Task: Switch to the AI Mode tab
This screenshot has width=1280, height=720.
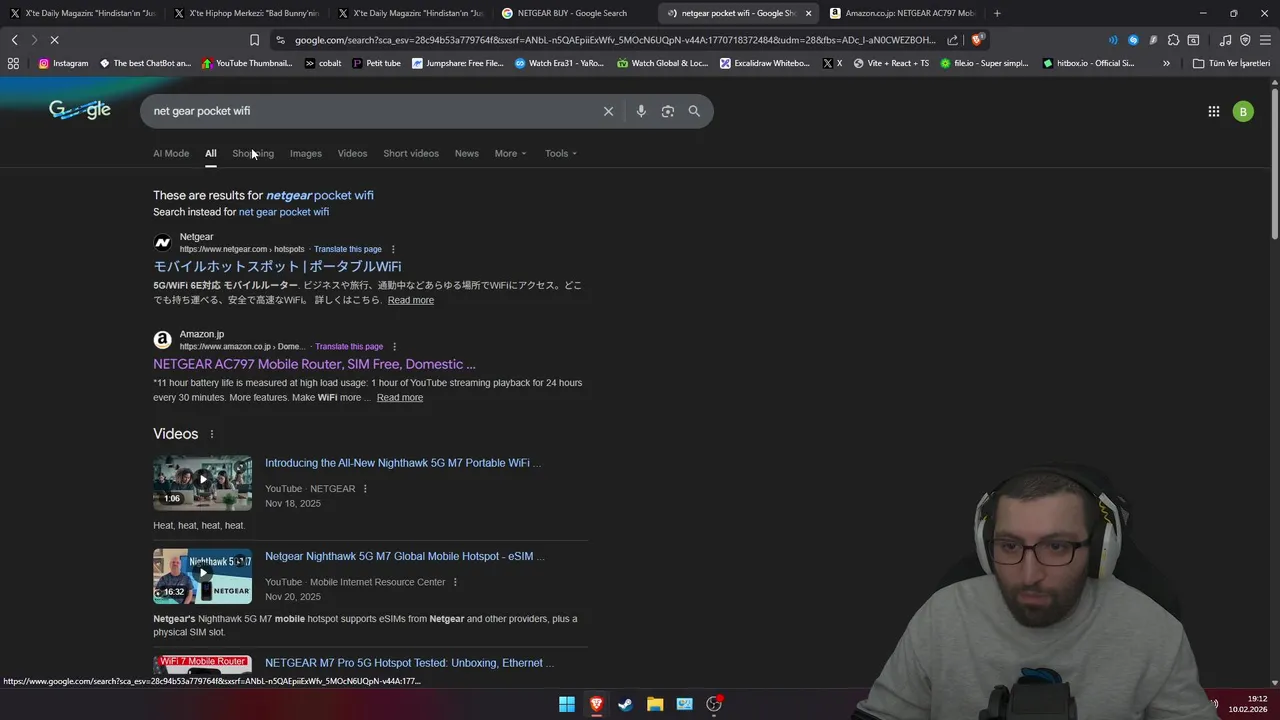Action: click(171, 153)
